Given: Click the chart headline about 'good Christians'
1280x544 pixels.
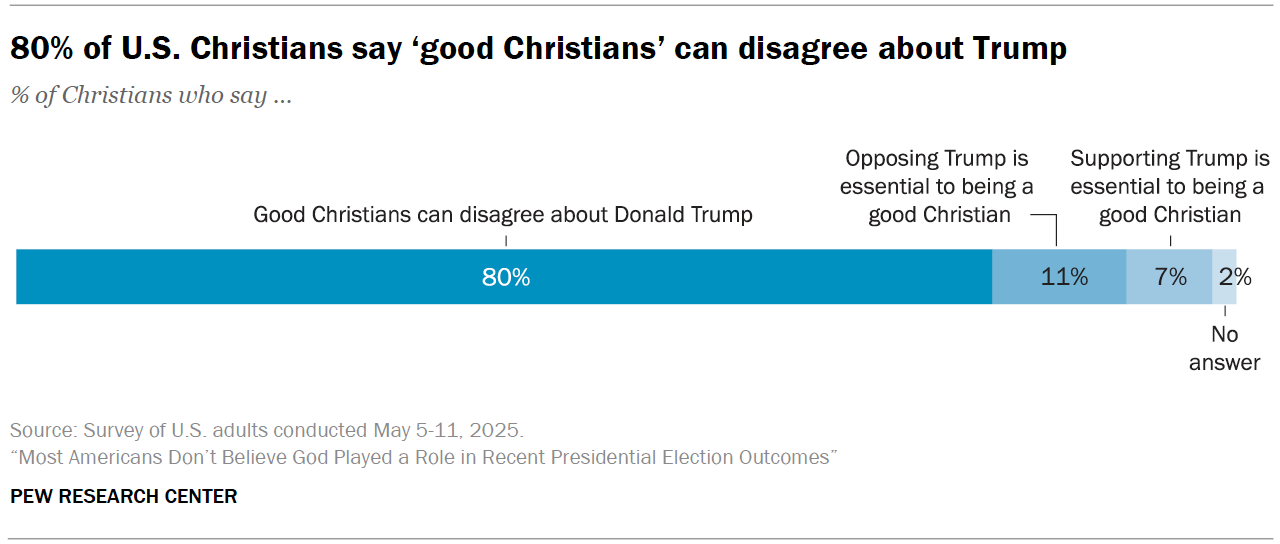Looking at the screenshot, I should click(x=538, y=49).
